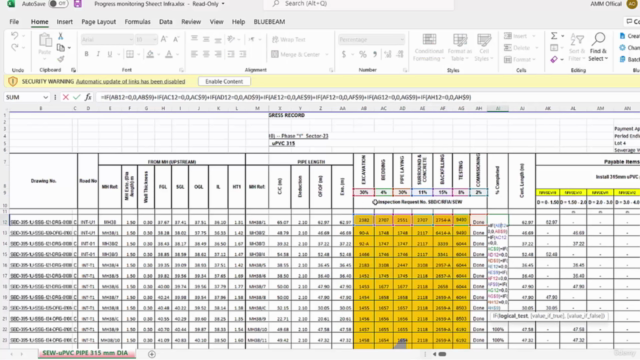
Task: Open the Number Format dropdown
Action: tap(402, 40)
